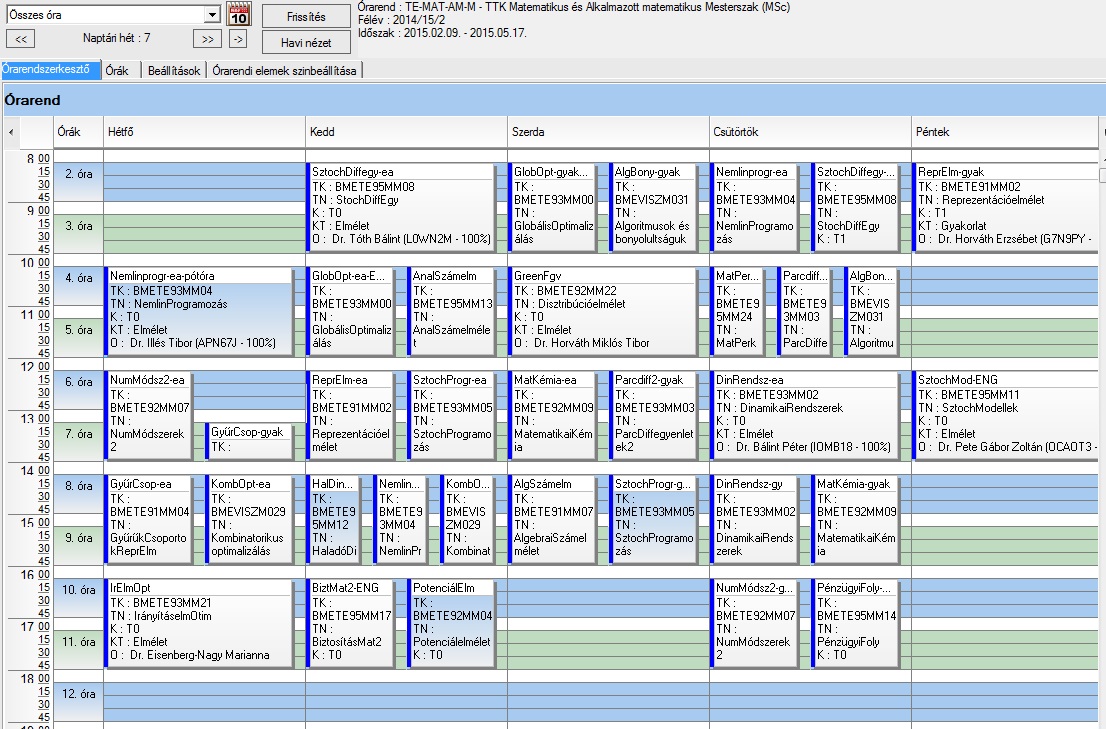The width and height of the screenshot is (1106, 729).
Task: Select GyűrCsop-gyak class on Monday
Action: pos(250,442)
